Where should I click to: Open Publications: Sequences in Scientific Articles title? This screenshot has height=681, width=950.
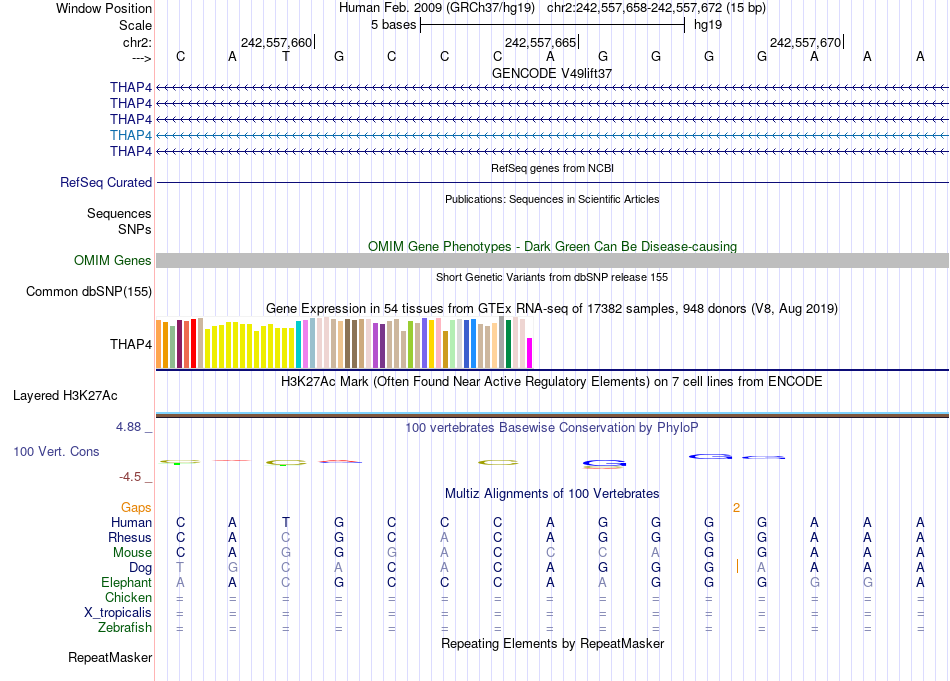tap(552, 199)
